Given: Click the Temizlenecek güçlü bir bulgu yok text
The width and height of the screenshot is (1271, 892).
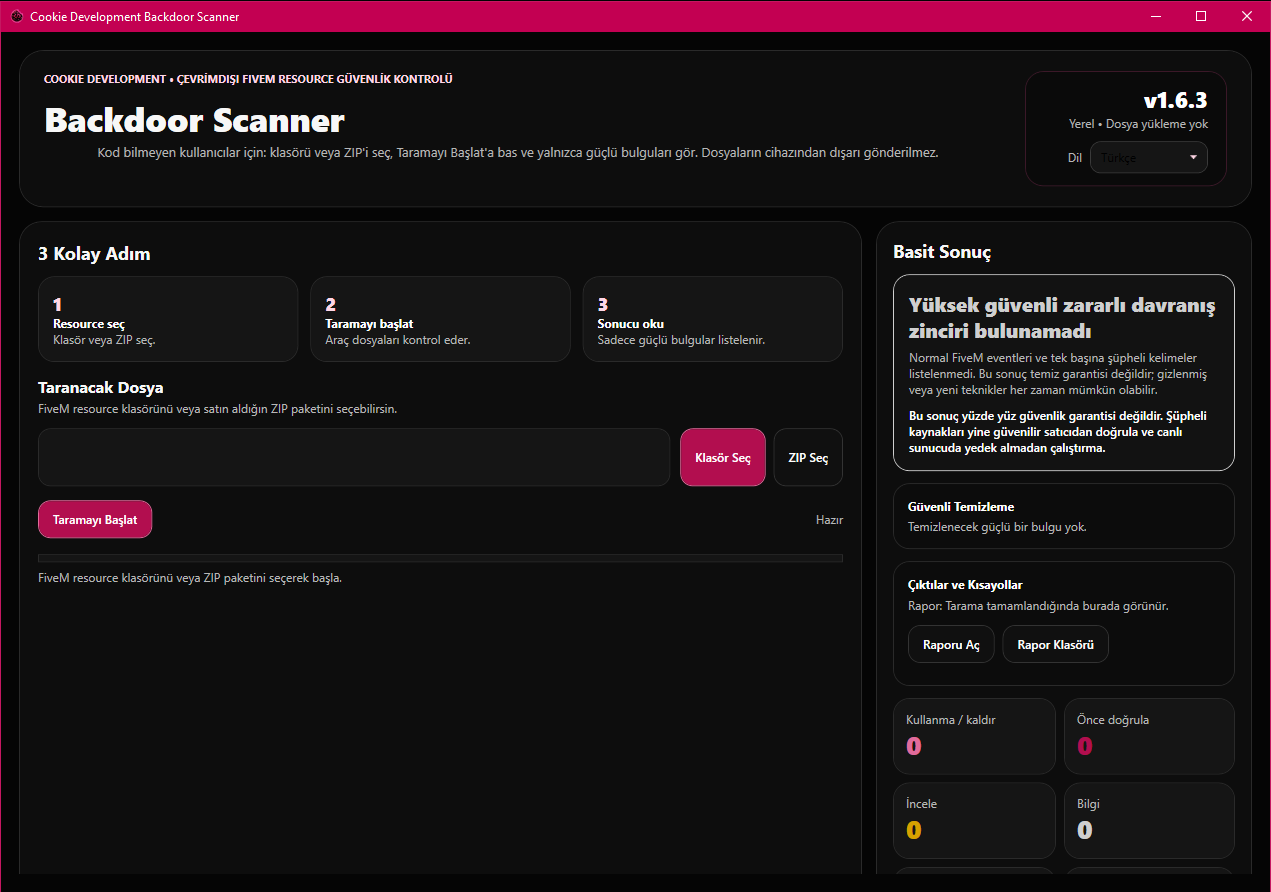Looking at the screenshot, I should point(997,527).
